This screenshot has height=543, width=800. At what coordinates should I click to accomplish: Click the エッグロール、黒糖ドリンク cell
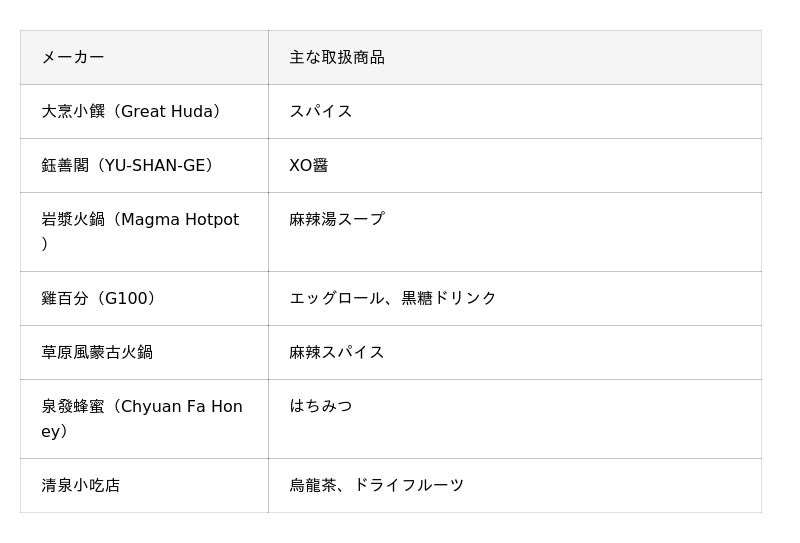click(515, 299)
